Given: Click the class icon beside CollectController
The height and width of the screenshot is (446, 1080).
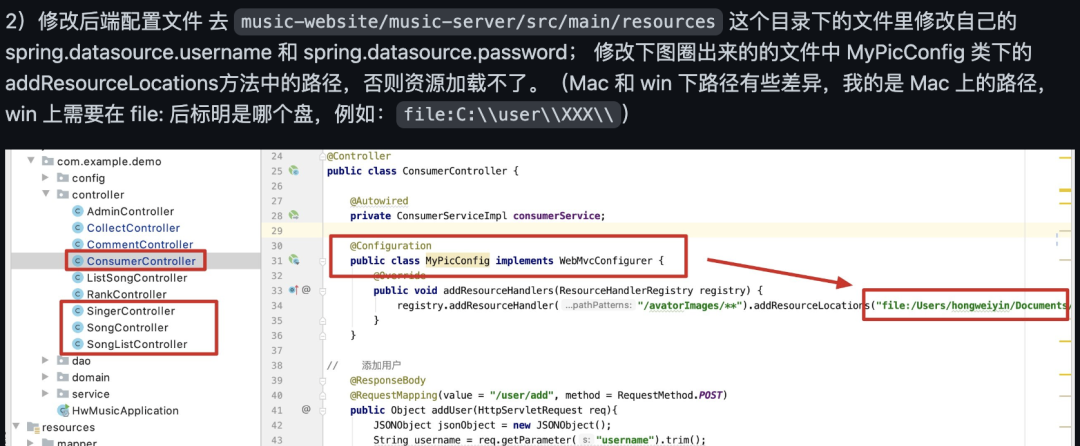Looking at the screenshot, I should point(78,228).
